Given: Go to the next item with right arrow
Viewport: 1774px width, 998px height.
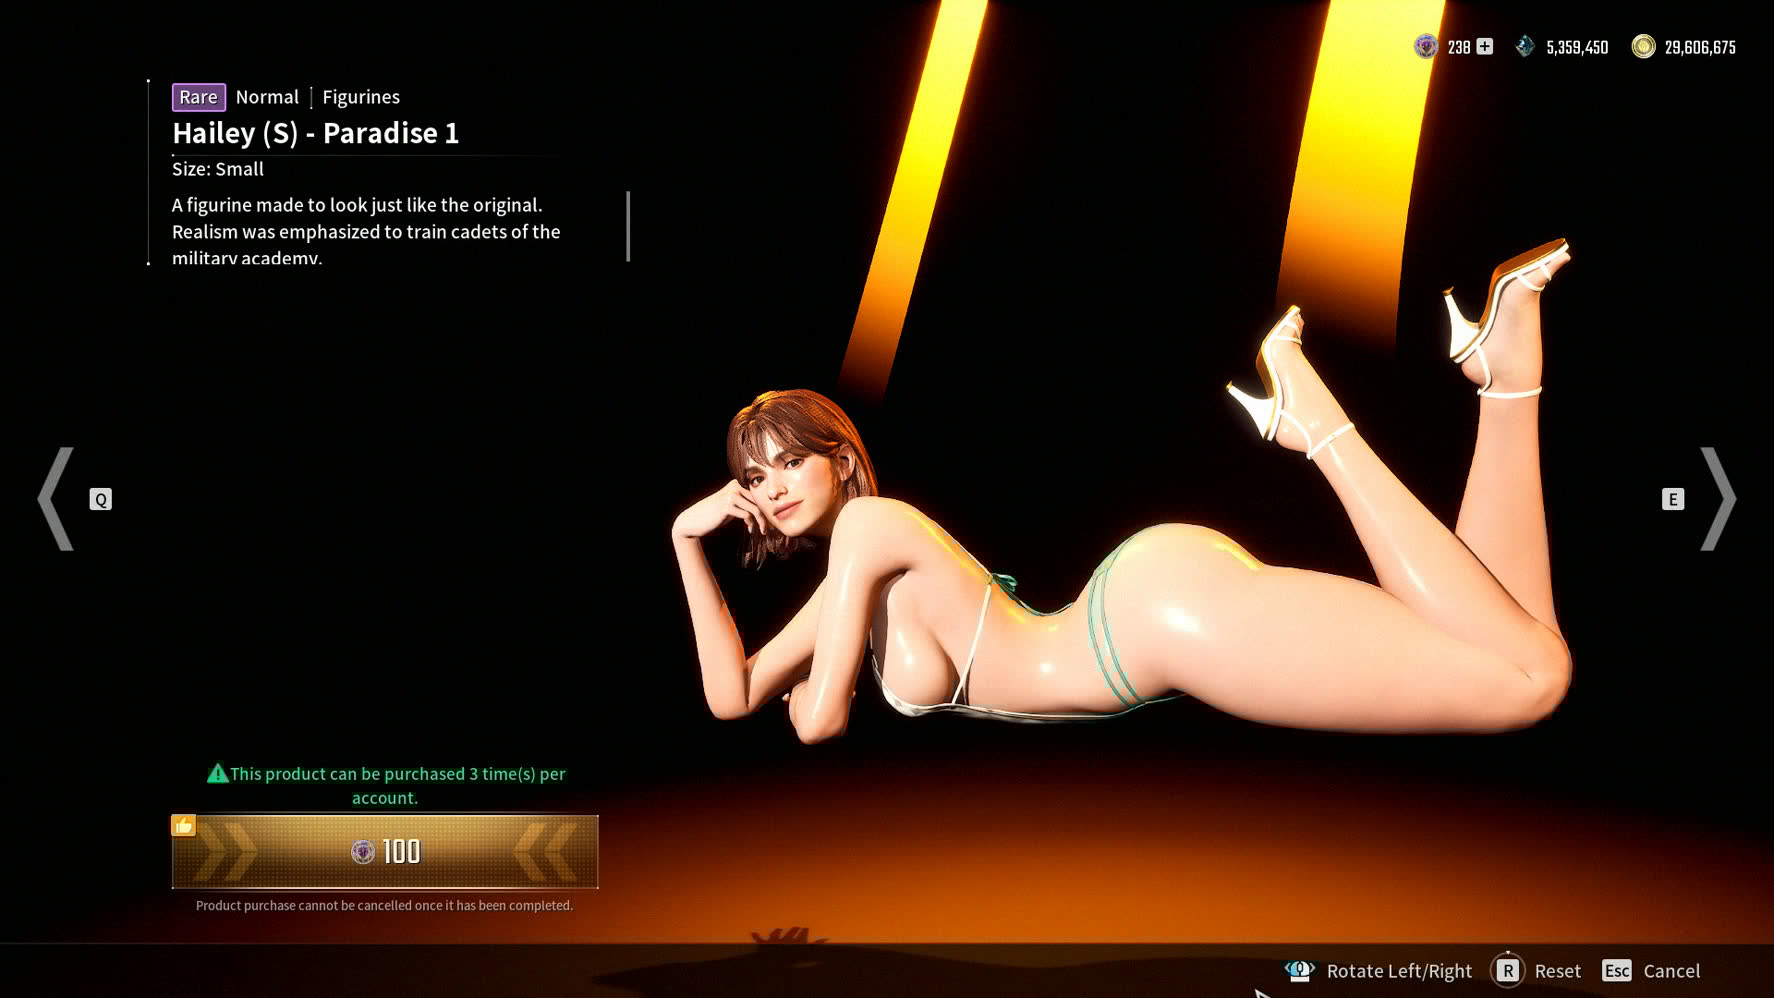Looking at the screenshot, I should pyautogui.click(x=1718, y=499).
